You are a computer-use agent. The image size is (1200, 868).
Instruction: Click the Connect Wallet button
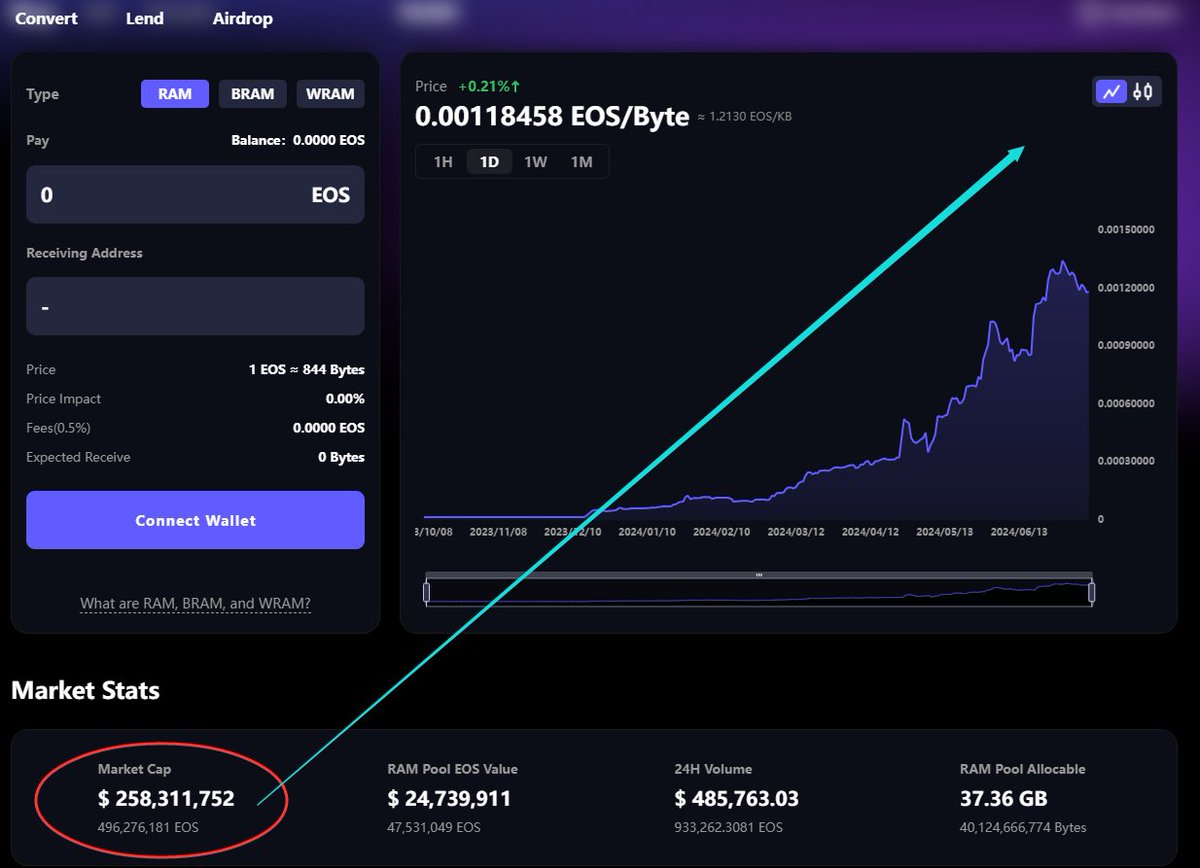pyautogui.click(x=195, y=520)
